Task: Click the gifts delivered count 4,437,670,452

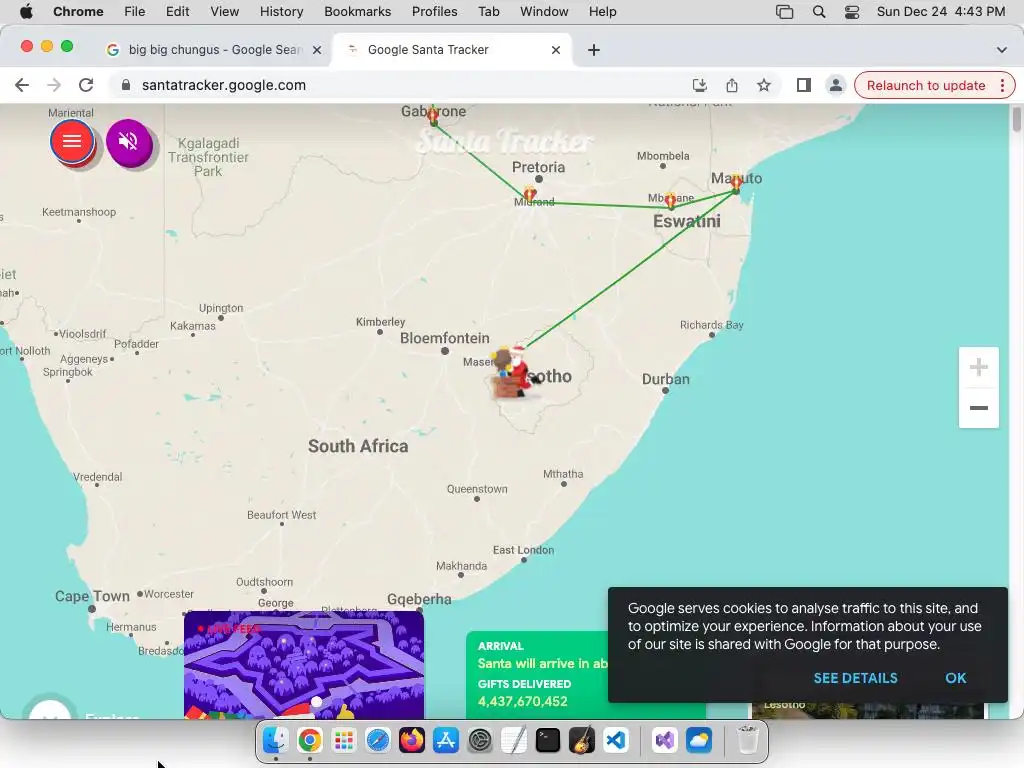Action: (522, 701)
